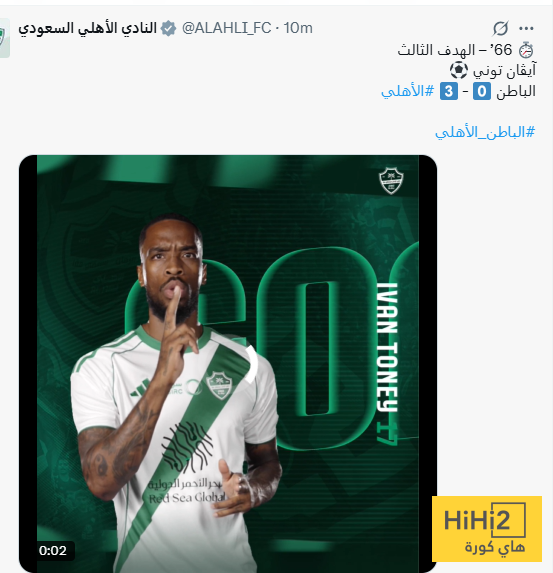Click the 0:02 video duration label
This screenshot has width=553, height=573.
click(53, 550)
